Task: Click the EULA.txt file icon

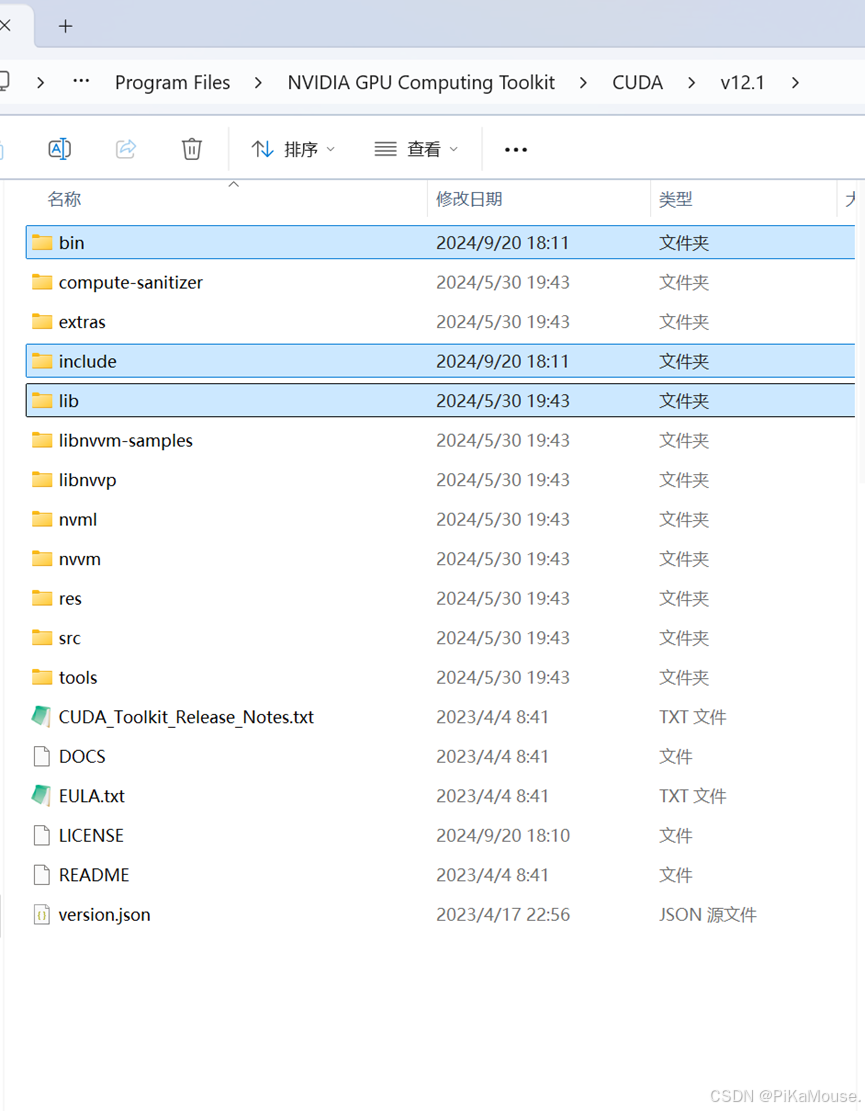Action: [41, 796]
